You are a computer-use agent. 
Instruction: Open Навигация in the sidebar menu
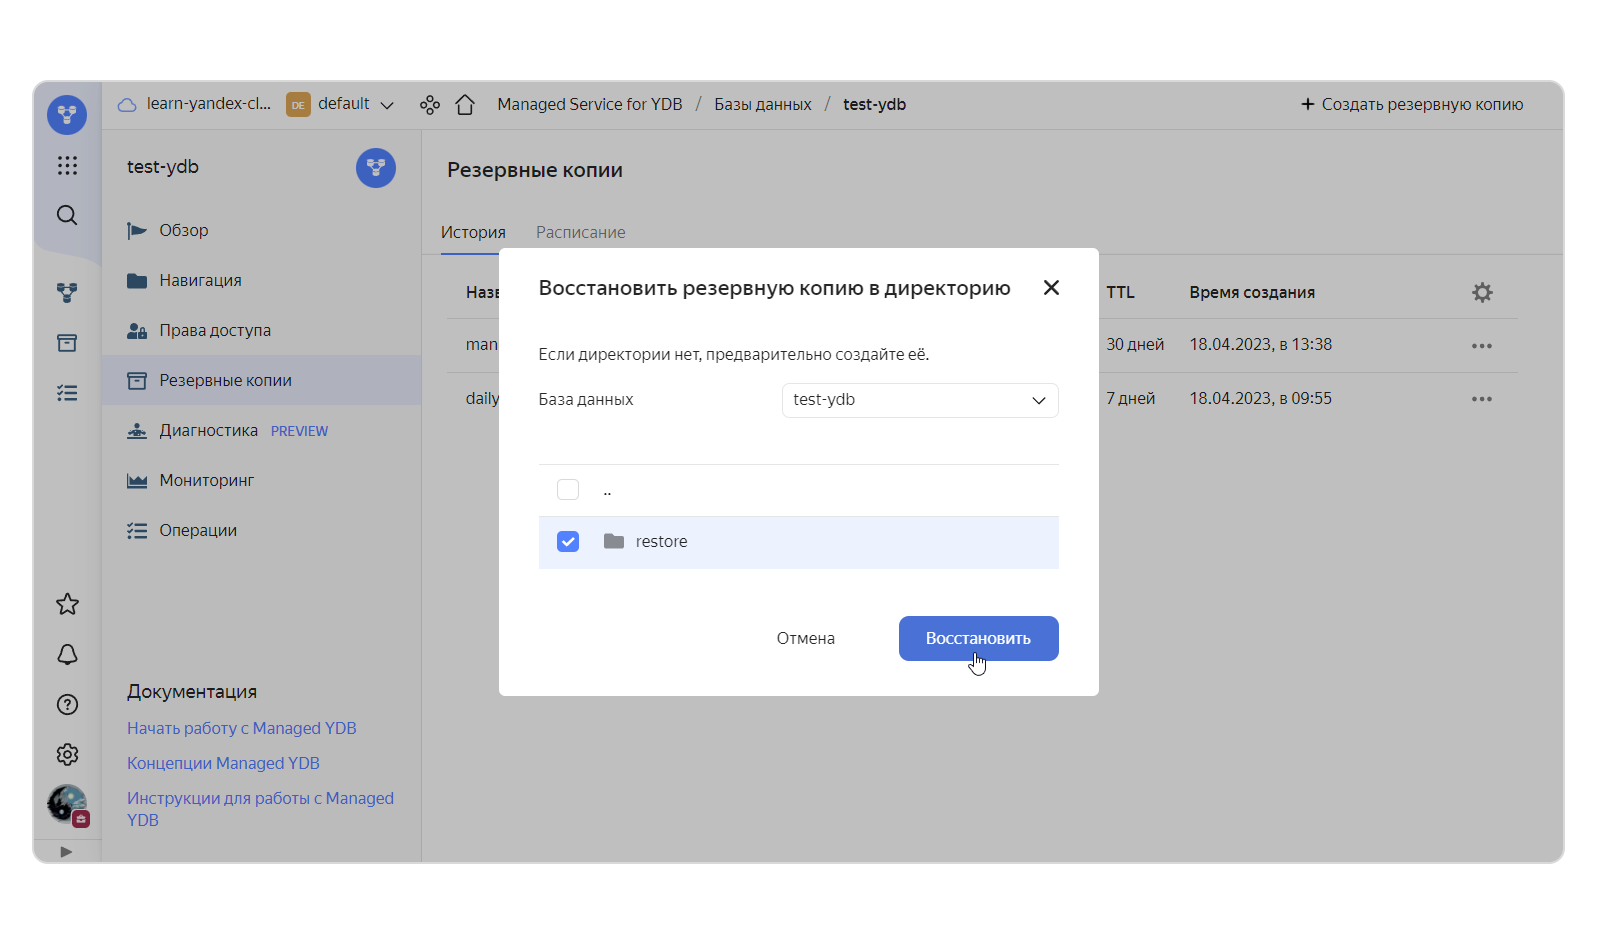[x=261, y=280]
